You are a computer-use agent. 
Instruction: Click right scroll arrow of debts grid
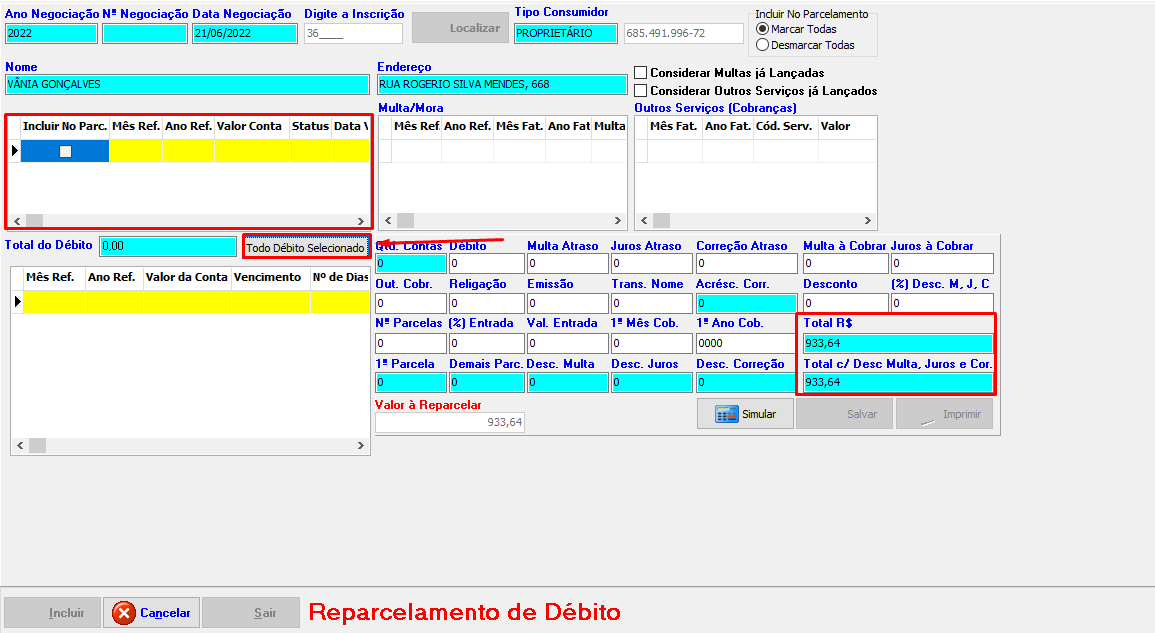click(361, 220)
